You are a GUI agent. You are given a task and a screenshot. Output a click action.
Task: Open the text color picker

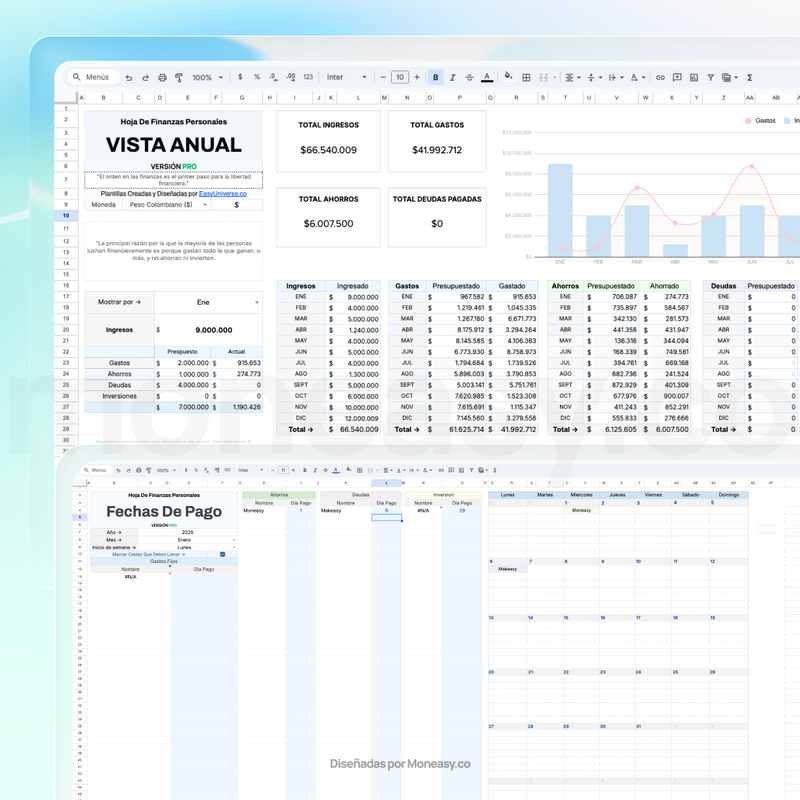[485, 77]
